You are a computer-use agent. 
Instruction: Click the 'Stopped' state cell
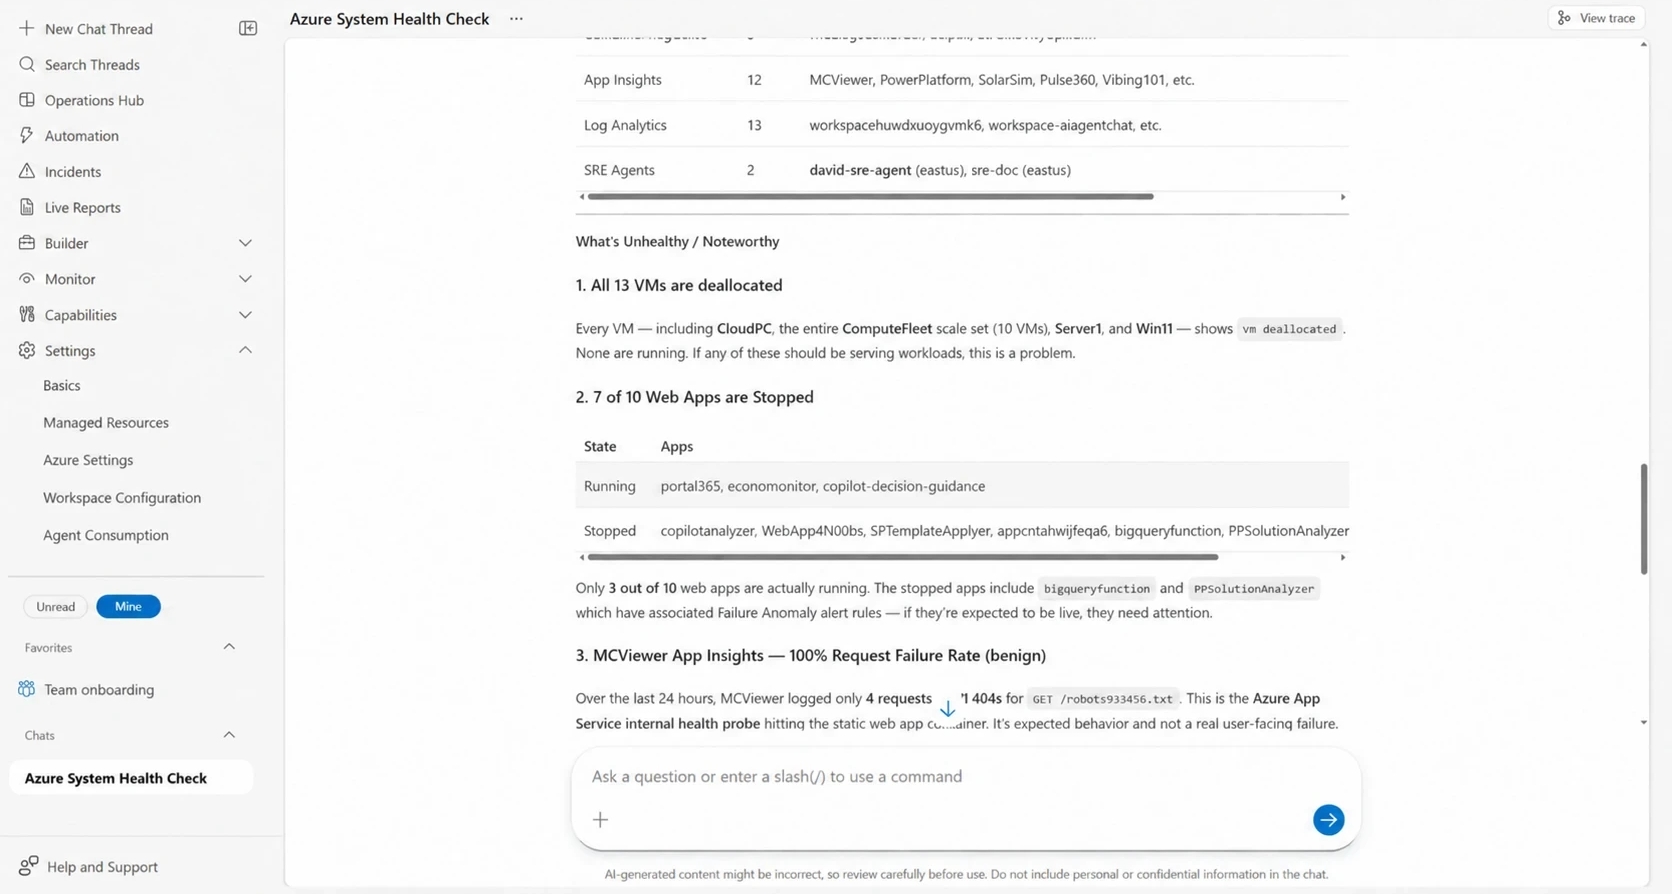pos(610,531)
